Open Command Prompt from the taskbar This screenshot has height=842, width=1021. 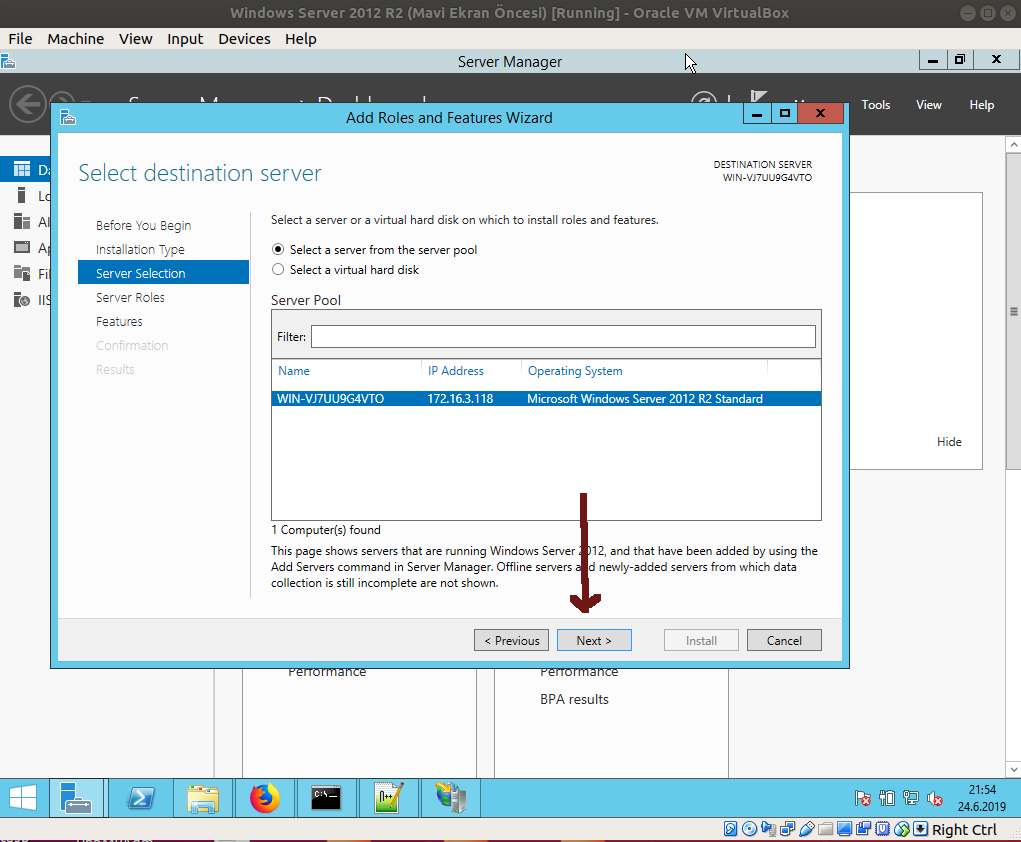click(x=326, y=798)
